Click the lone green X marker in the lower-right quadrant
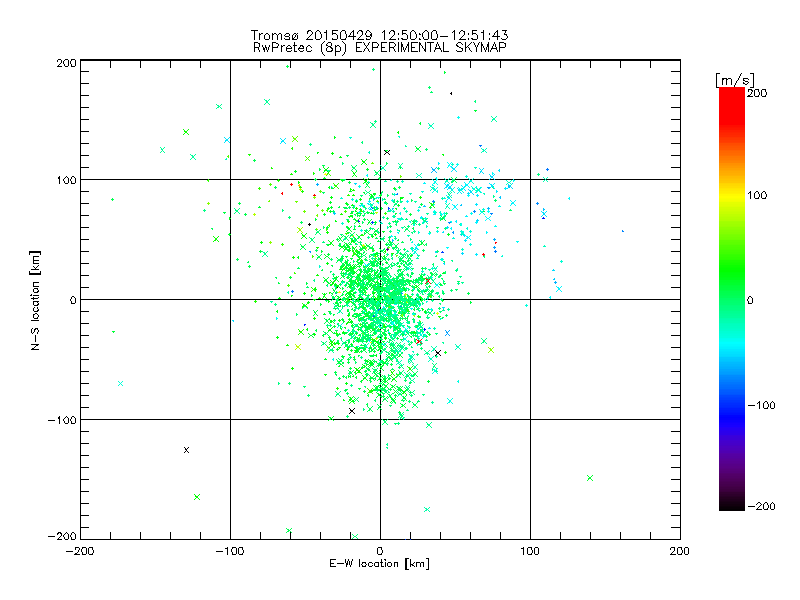This screenshot has width=800, height=600. pyautogui.click(x=590, y=478)
